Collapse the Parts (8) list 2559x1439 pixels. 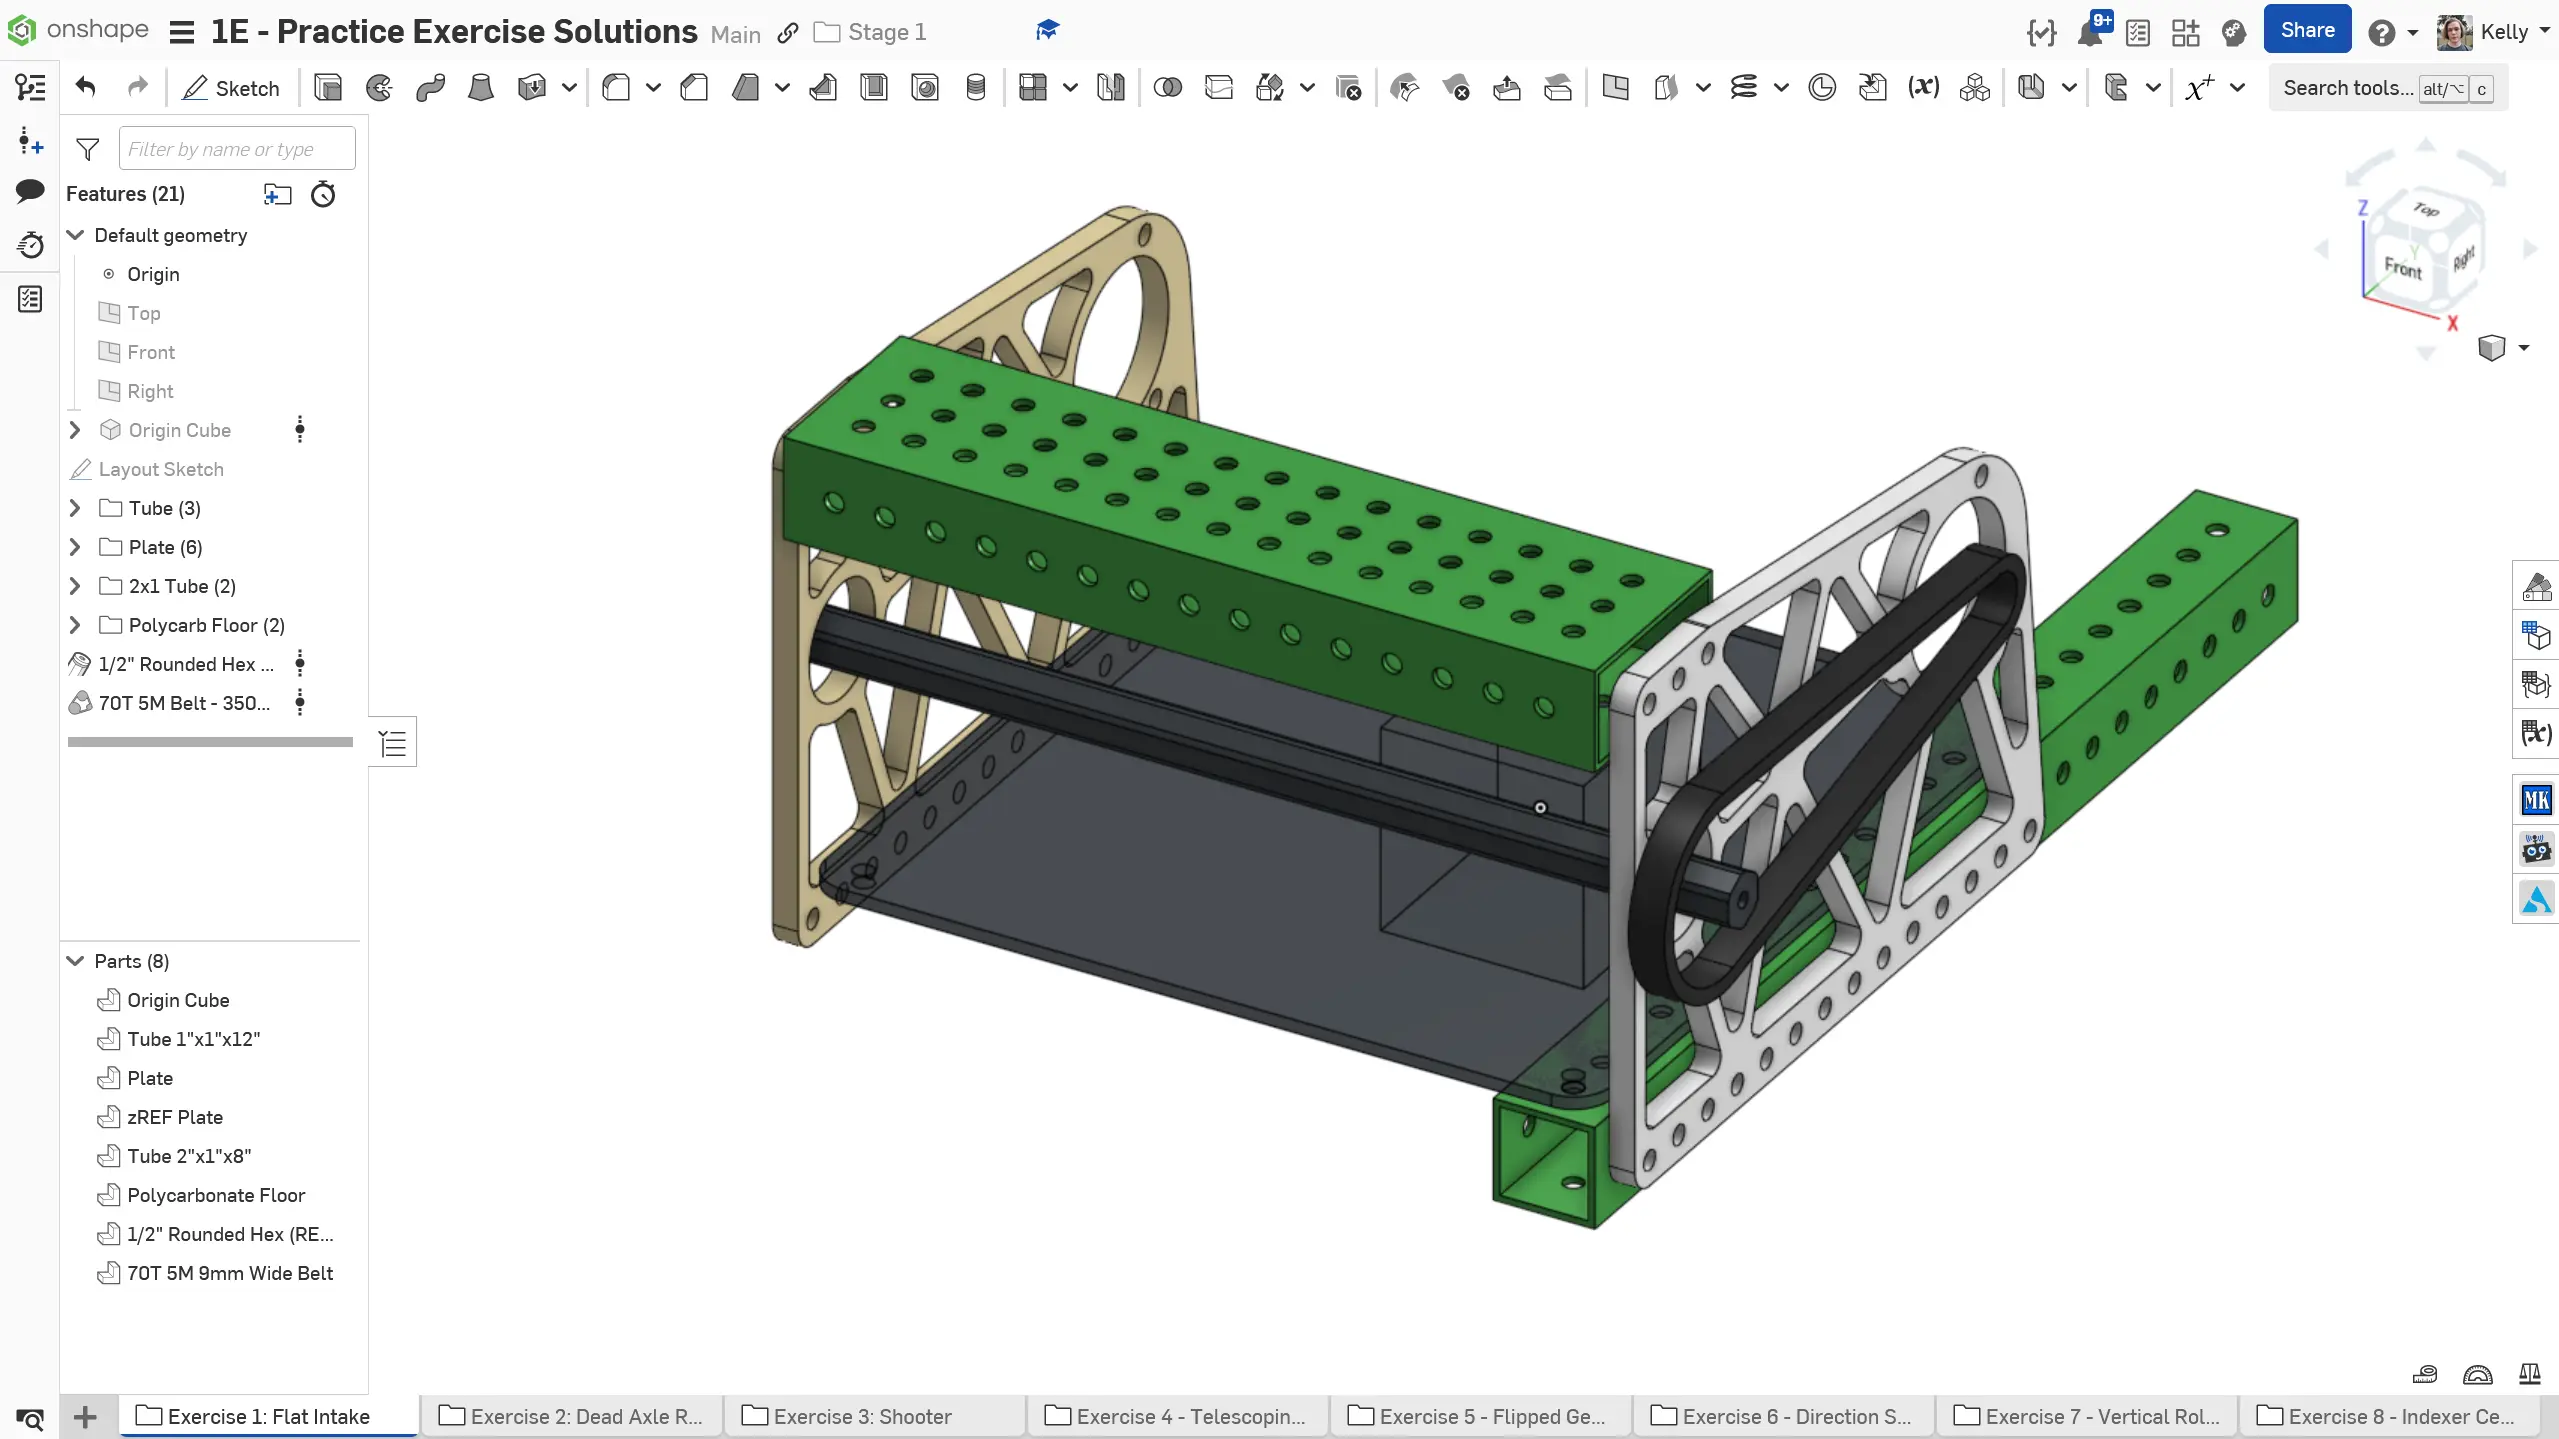(75, 961)
